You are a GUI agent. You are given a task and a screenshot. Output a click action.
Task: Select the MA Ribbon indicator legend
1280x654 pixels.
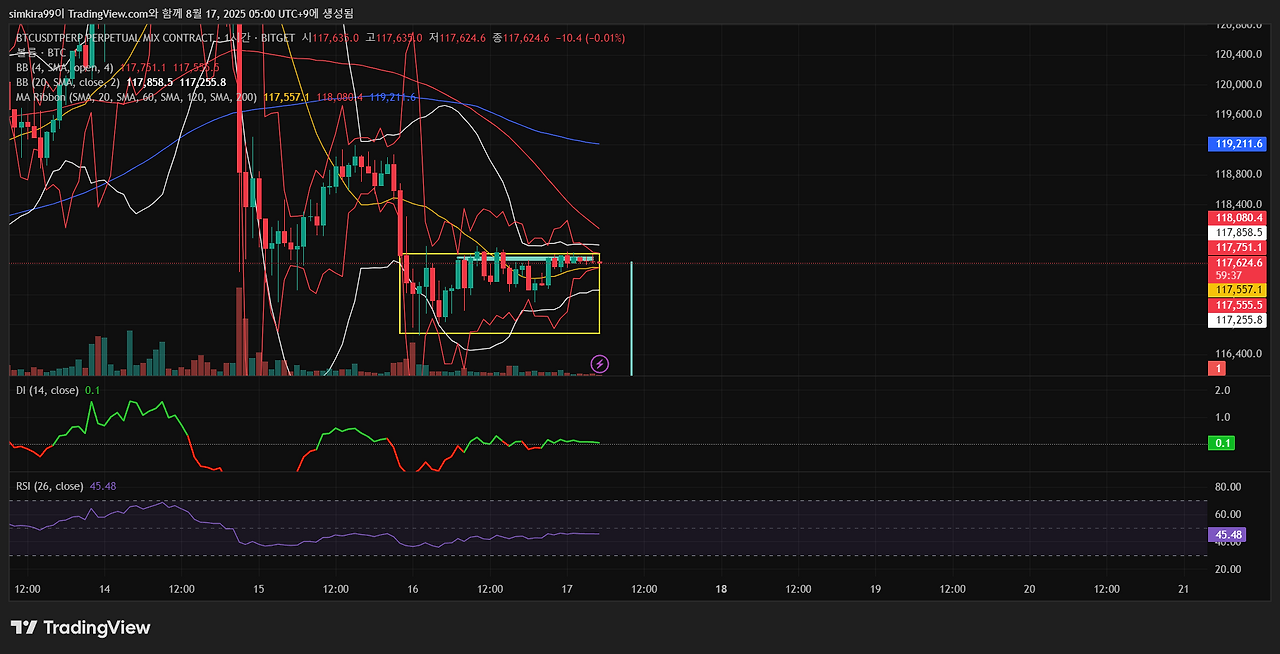pos(137,97)
